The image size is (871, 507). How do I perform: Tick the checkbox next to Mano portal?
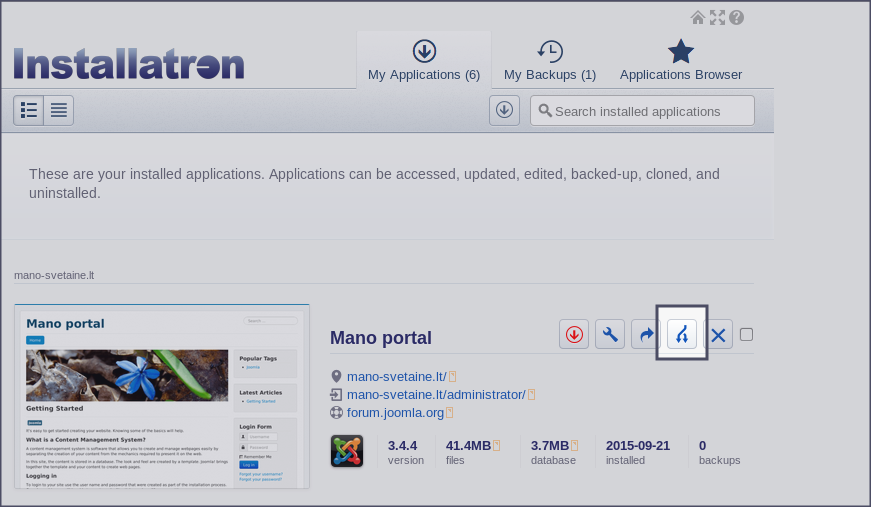(746, 334)
